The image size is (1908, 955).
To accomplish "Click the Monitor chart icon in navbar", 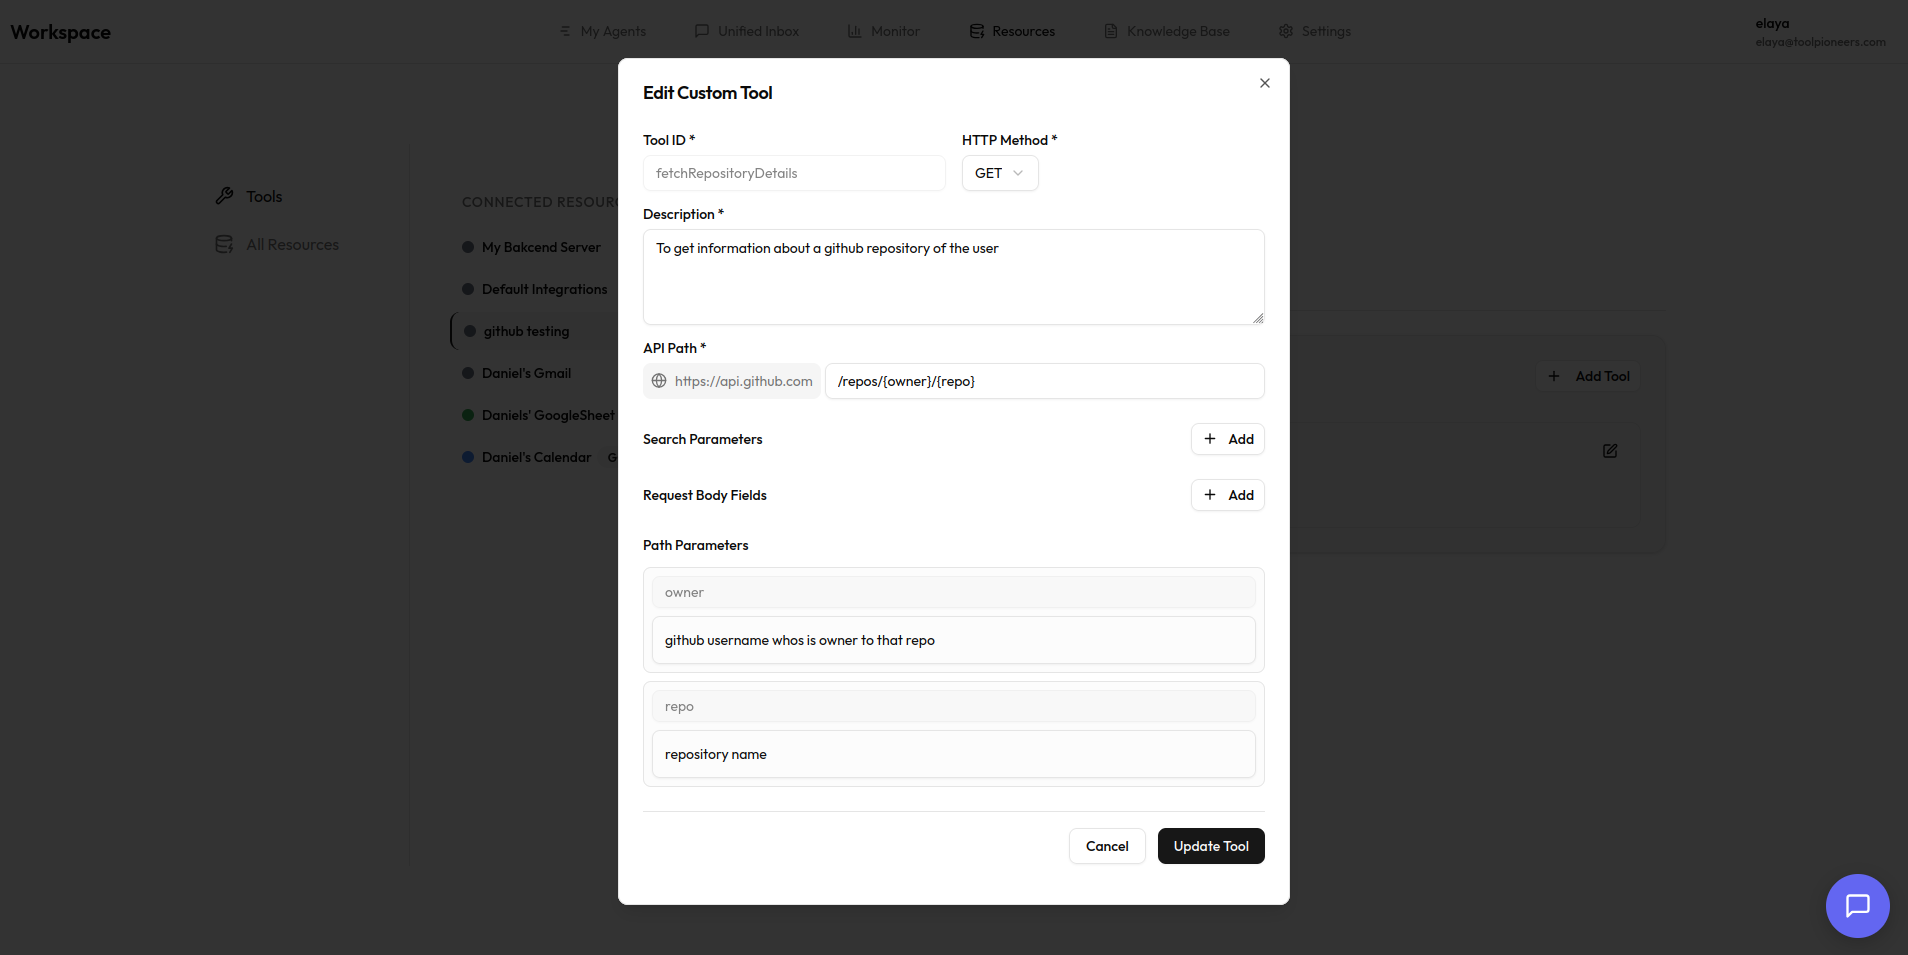I will 855,31.
